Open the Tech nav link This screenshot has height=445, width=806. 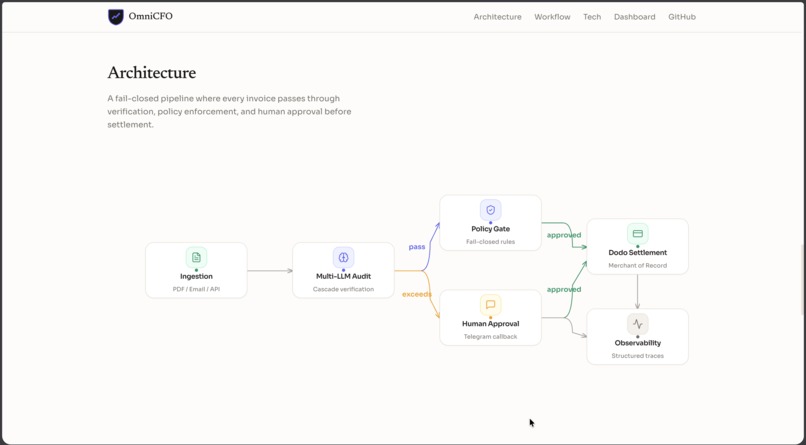coord(592,17)
